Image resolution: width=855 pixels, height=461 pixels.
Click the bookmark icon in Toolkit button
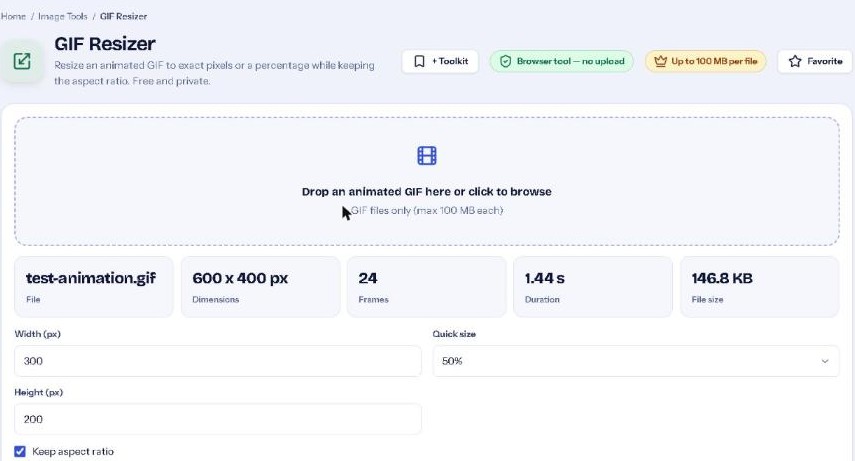tap(419, 61)
